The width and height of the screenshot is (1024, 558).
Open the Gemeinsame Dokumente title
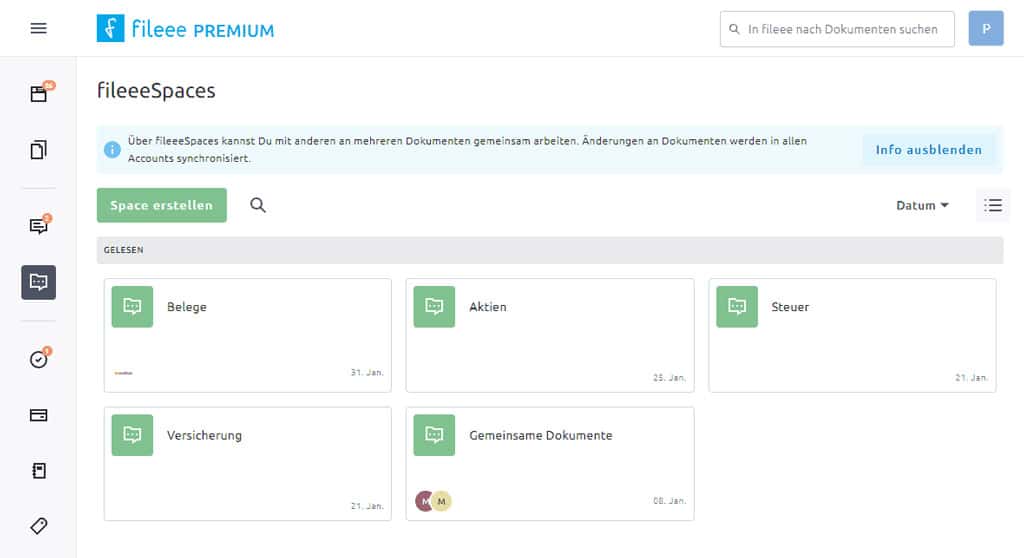[541, 435]
